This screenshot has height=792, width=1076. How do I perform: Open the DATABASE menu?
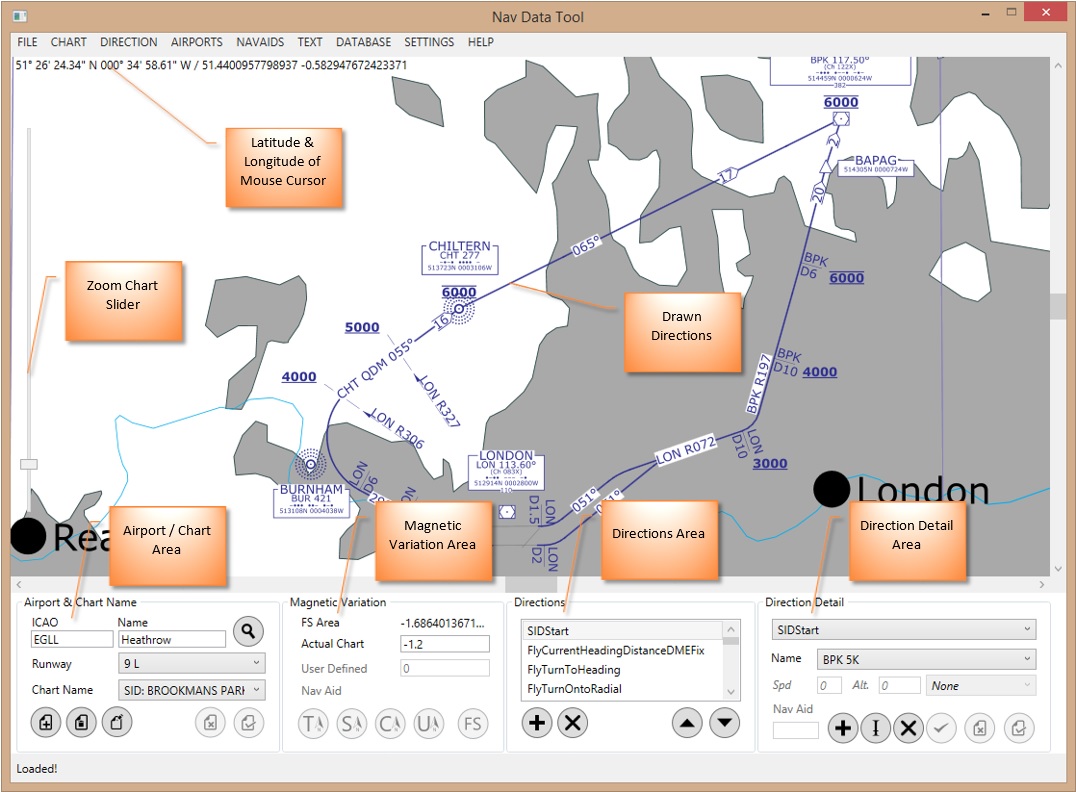pos(363,42)
